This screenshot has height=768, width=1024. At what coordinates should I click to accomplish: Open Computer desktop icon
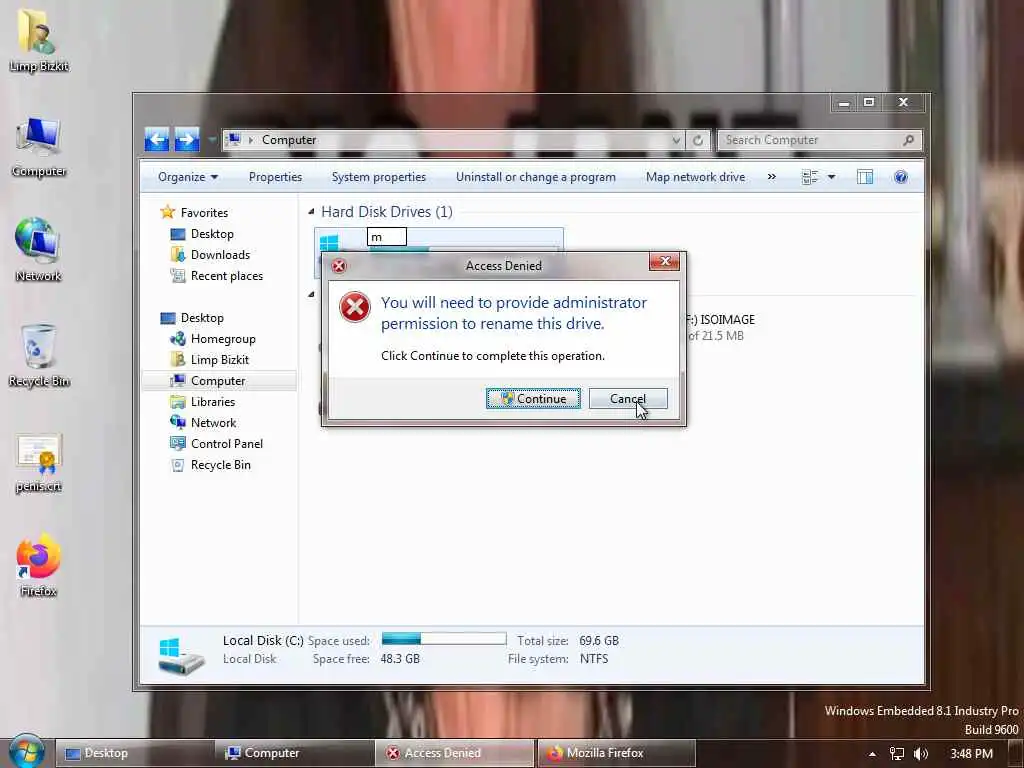39,147
